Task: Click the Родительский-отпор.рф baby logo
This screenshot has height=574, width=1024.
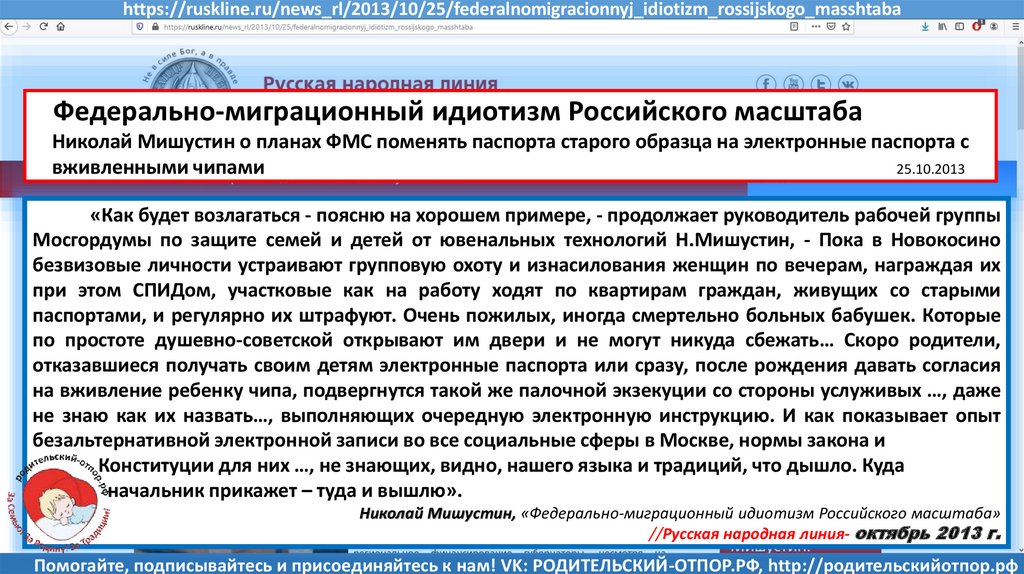Action: 60,503
